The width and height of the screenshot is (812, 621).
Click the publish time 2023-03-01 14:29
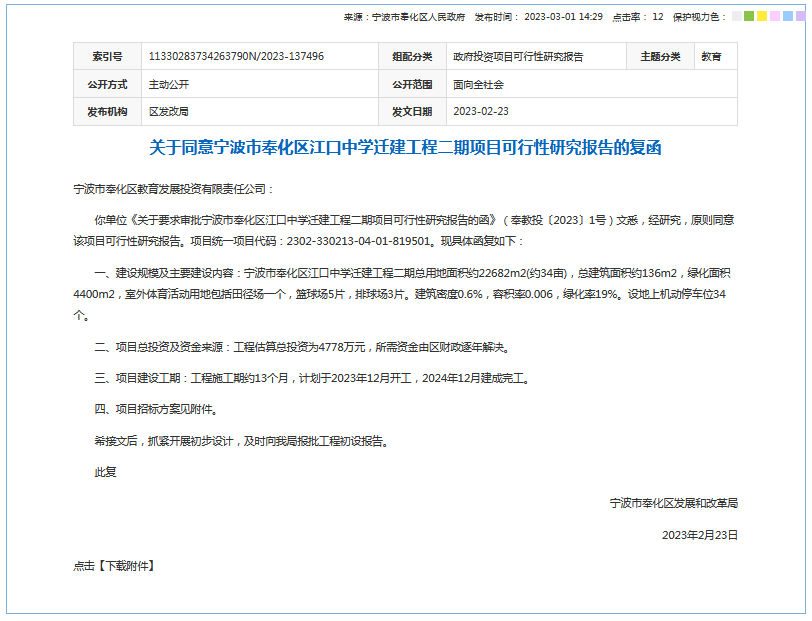(x=563, y=17)
